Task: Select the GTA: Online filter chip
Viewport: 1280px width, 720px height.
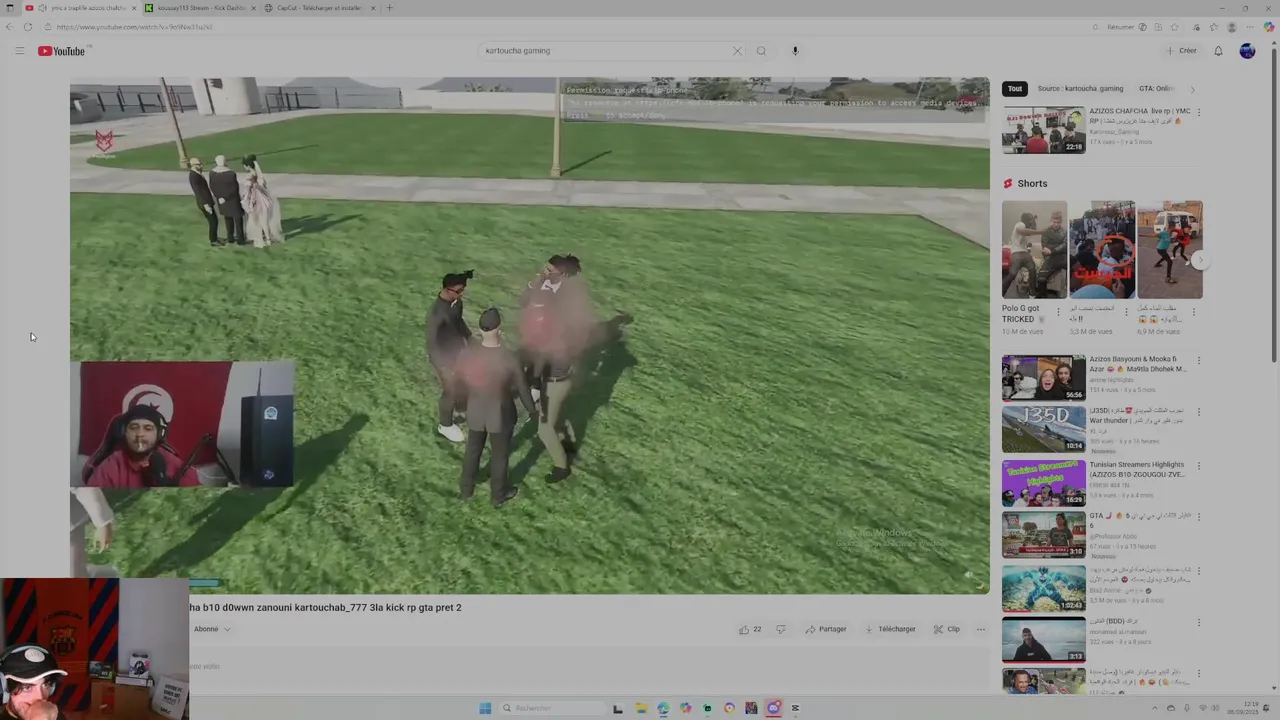Action: 1156,89
